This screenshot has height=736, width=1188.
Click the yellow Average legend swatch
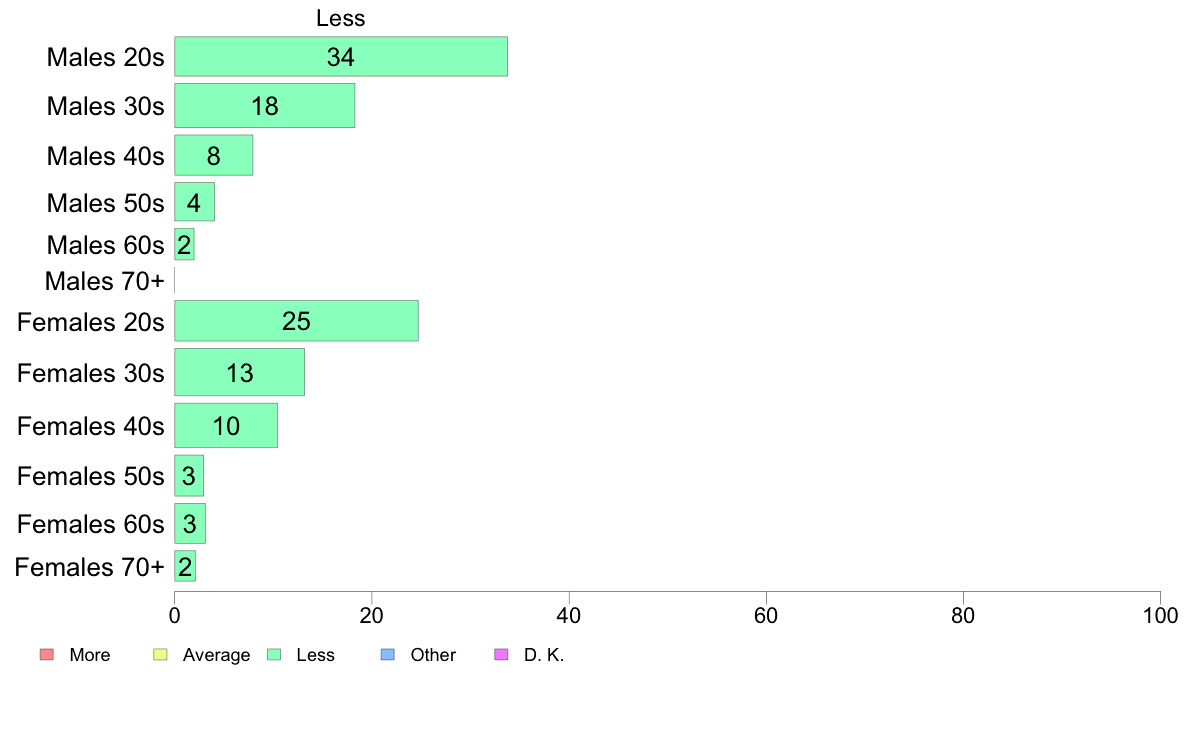(x=160, y=654)
